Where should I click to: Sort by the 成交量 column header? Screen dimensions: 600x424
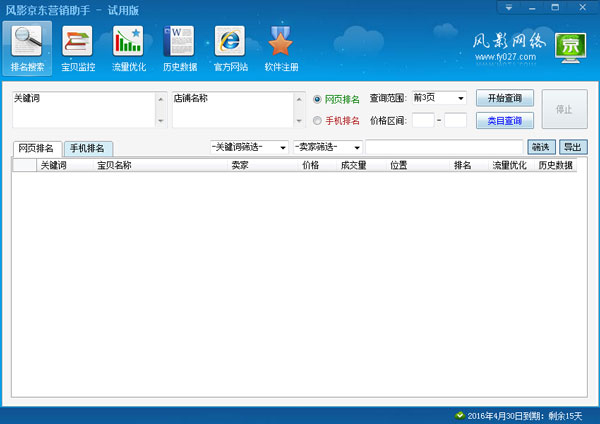click(362, 165)
